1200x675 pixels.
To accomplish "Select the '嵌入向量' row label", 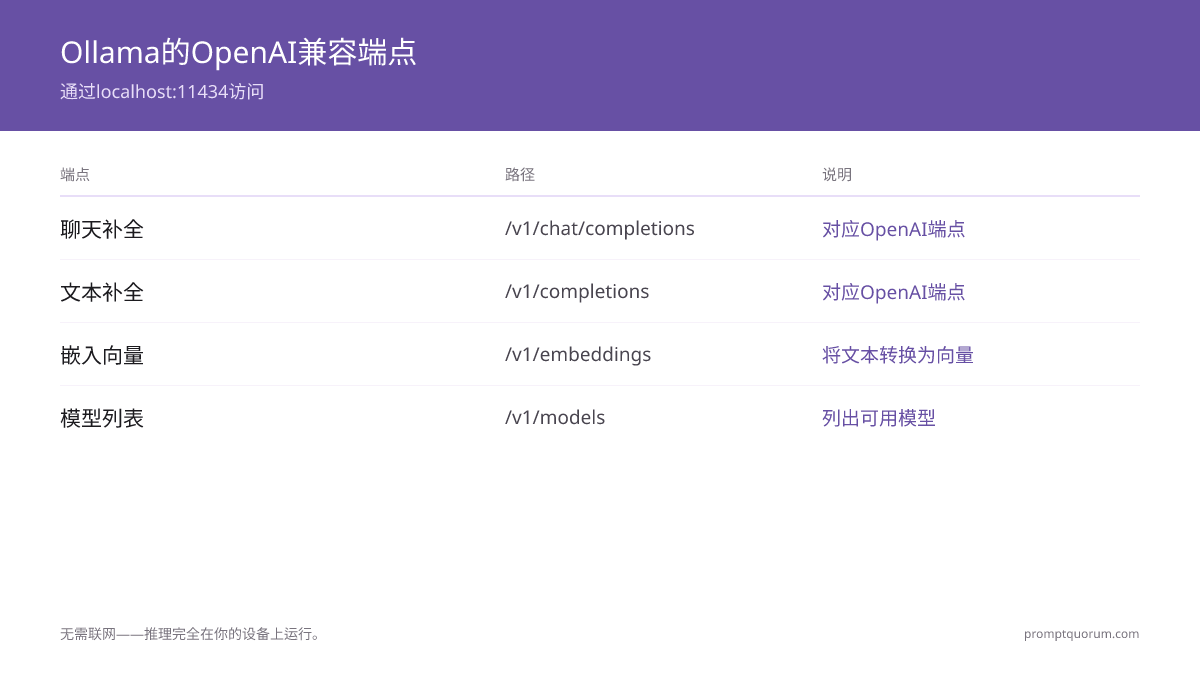I will click(x=102, y=355).
